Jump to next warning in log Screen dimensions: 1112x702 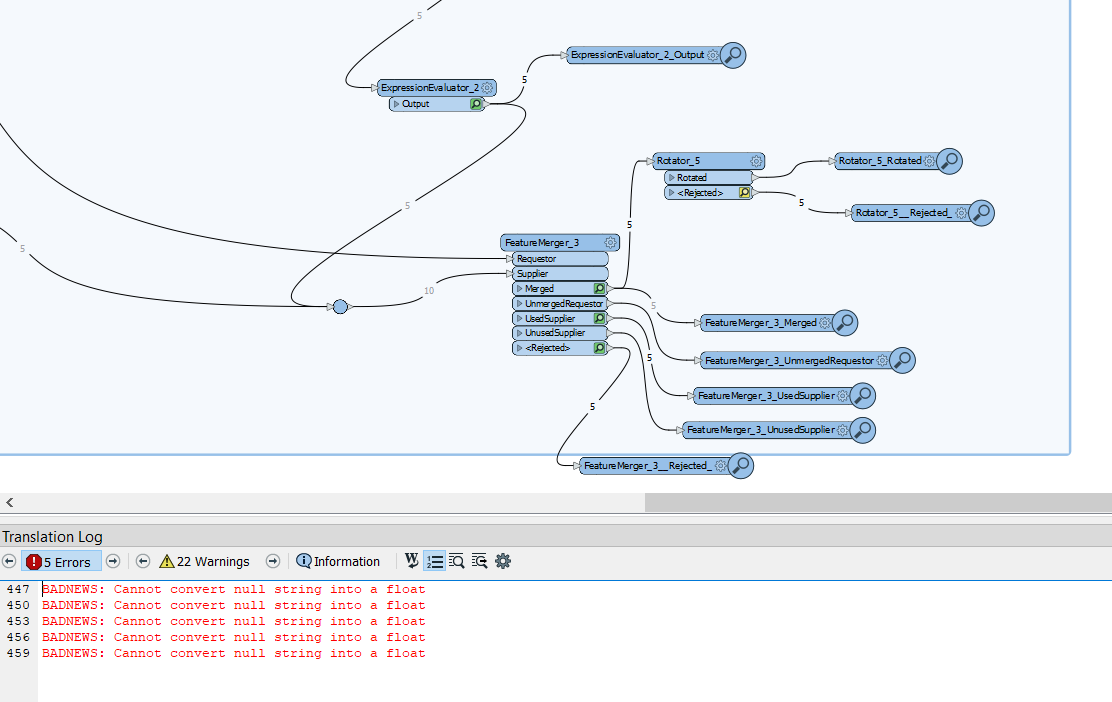[x=272, y=561]
